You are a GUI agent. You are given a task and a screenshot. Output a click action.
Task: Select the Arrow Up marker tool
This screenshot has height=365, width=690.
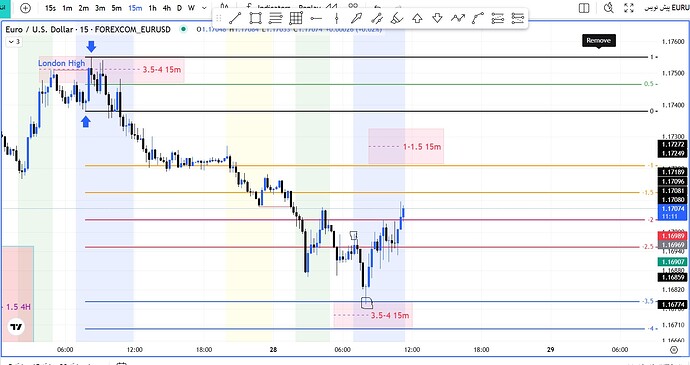(x=417, y=18)
